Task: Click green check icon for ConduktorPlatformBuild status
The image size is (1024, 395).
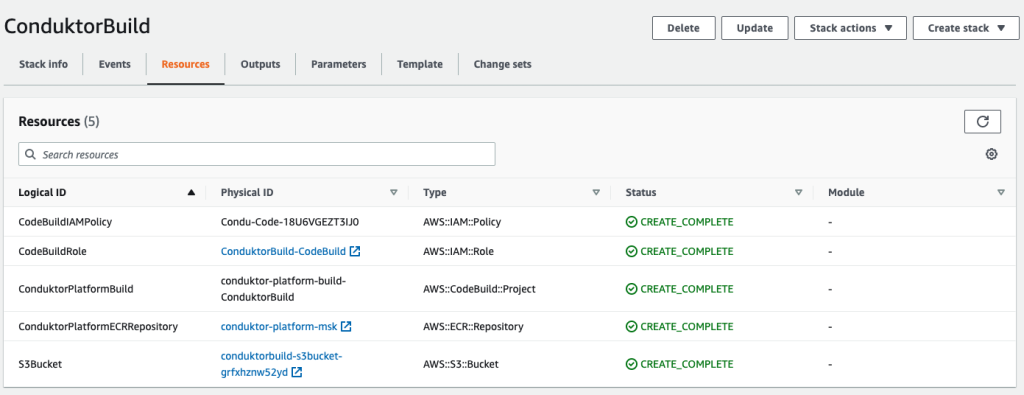Action: (631, 289)
